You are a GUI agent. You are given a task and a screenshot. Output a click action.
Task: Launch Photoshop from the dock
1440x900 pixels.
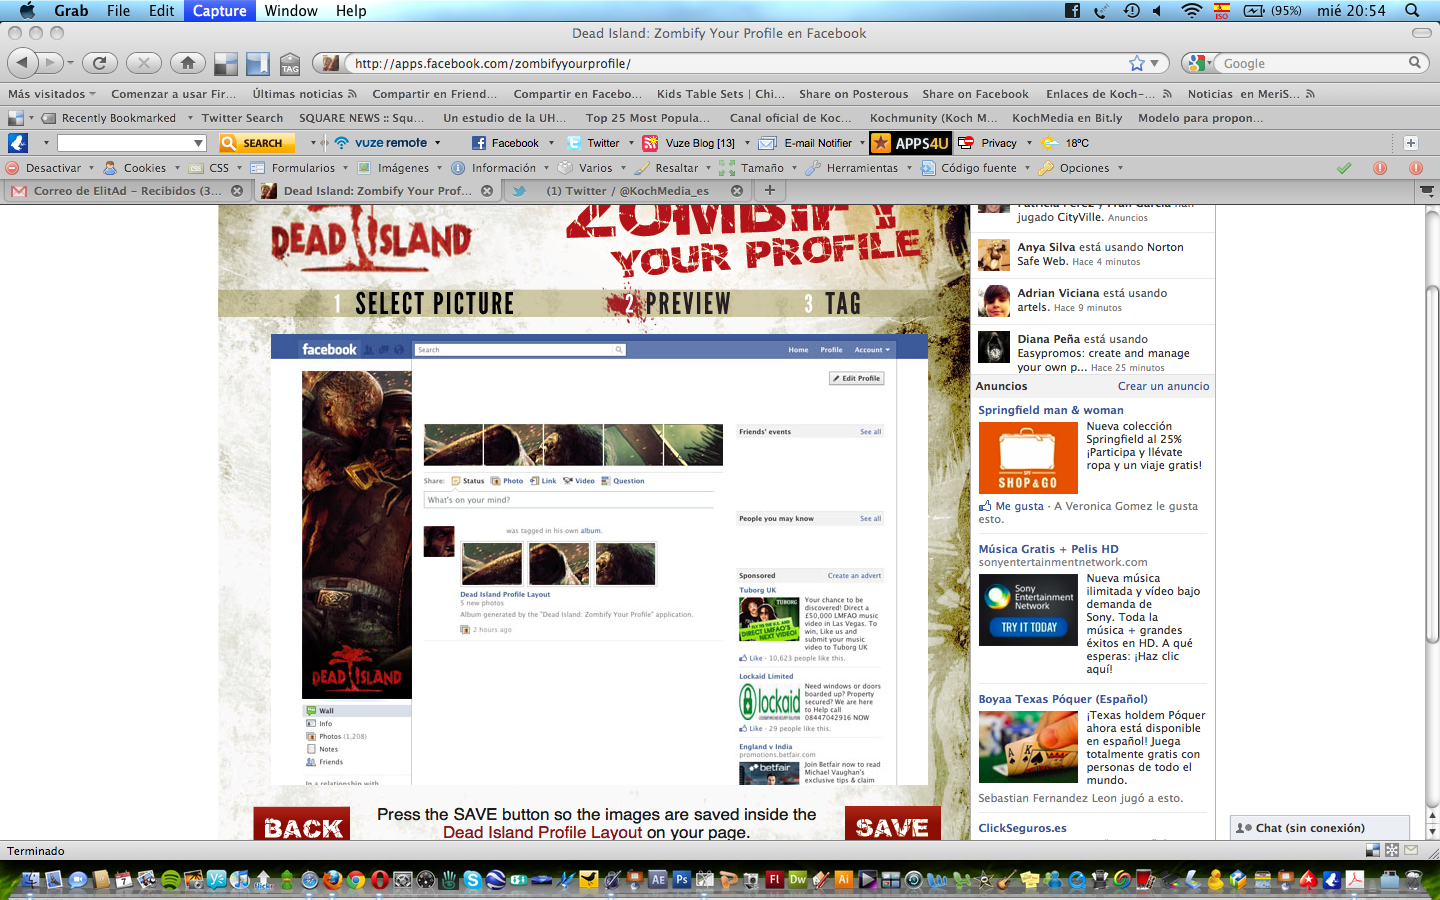pos(682,880)
